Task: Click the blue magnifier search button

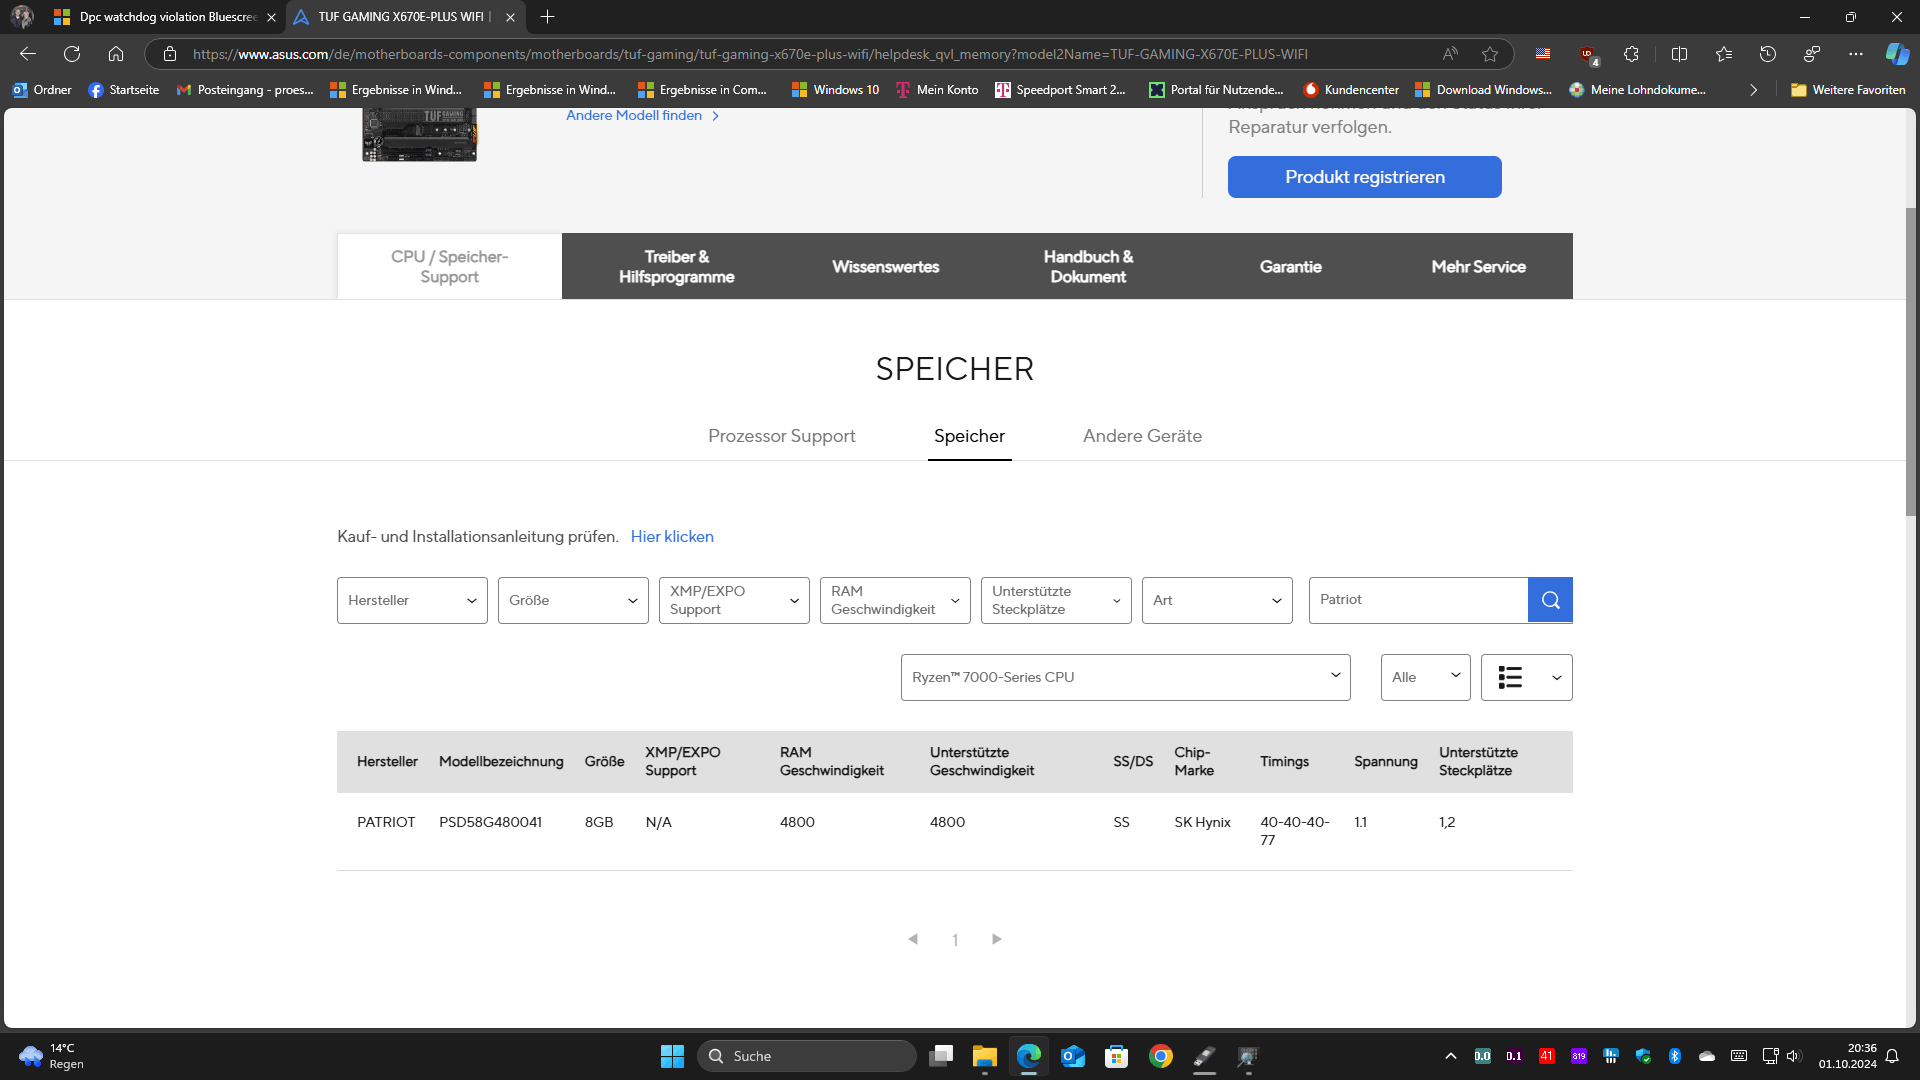Action: [1550, 600]
